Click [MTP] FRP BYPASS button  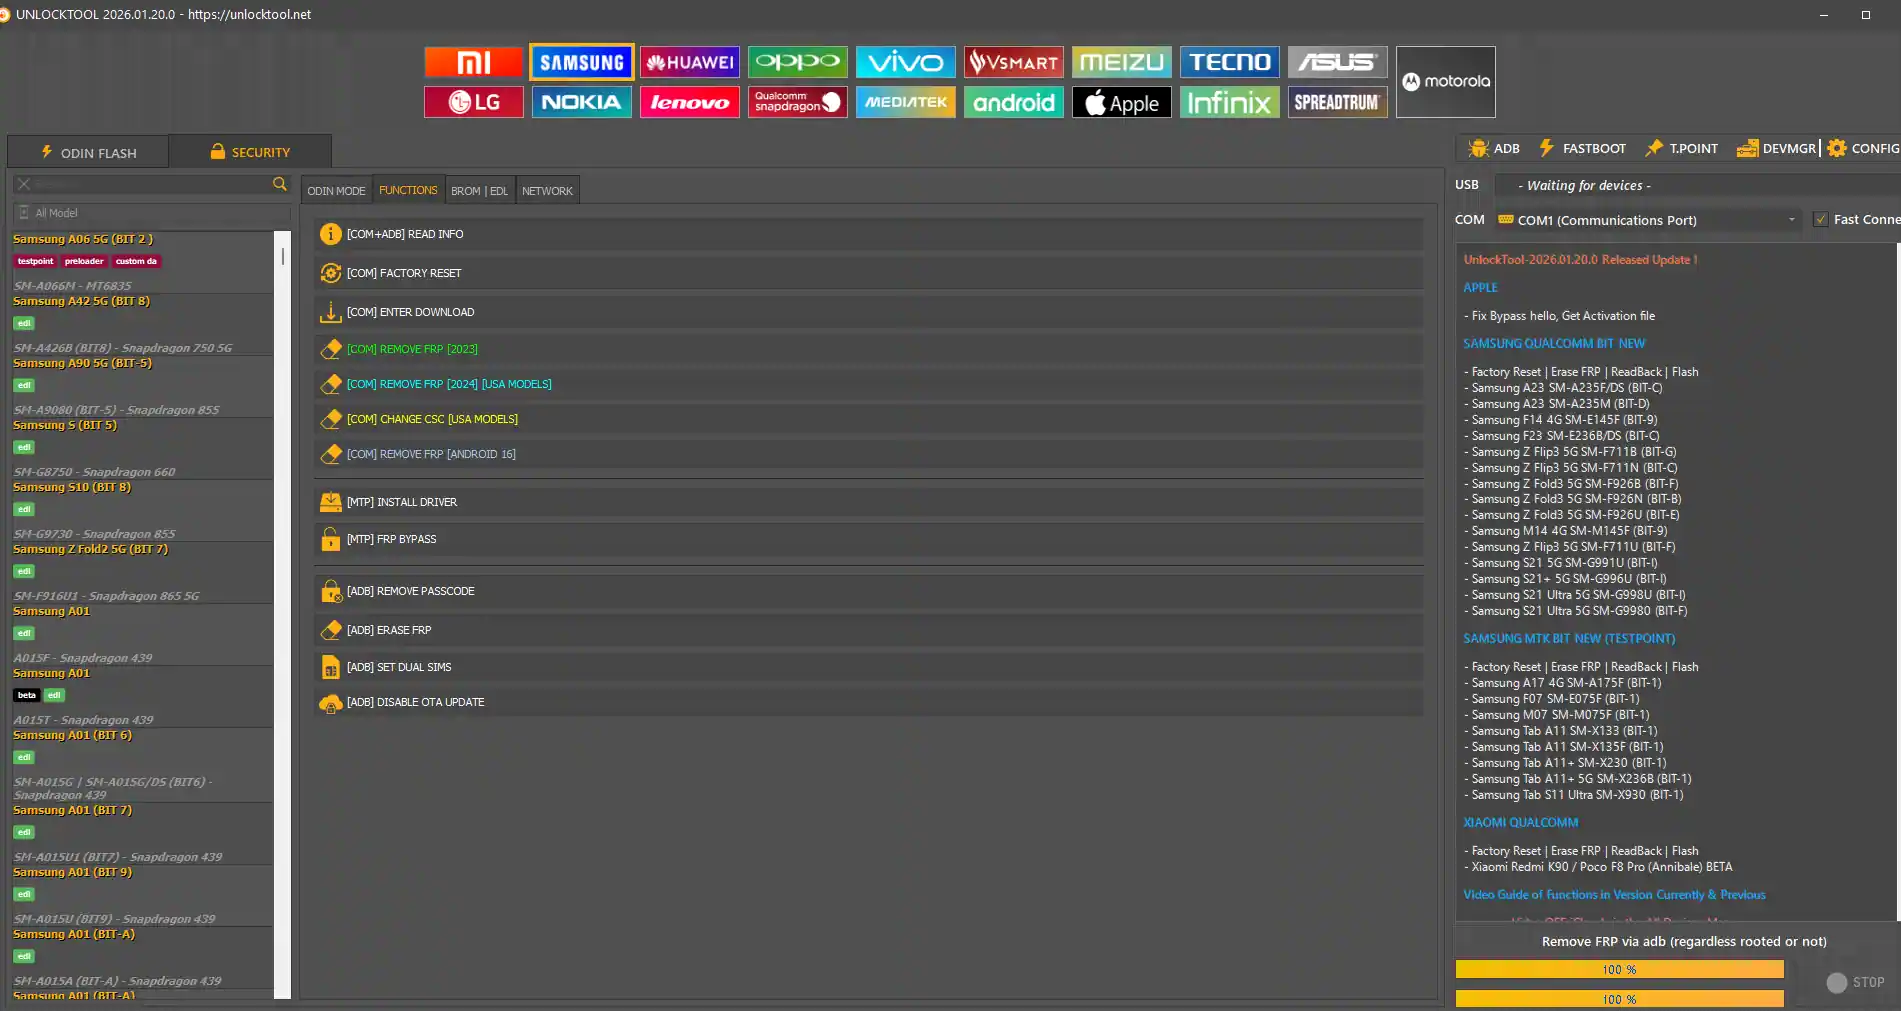[x=391, y=539]
